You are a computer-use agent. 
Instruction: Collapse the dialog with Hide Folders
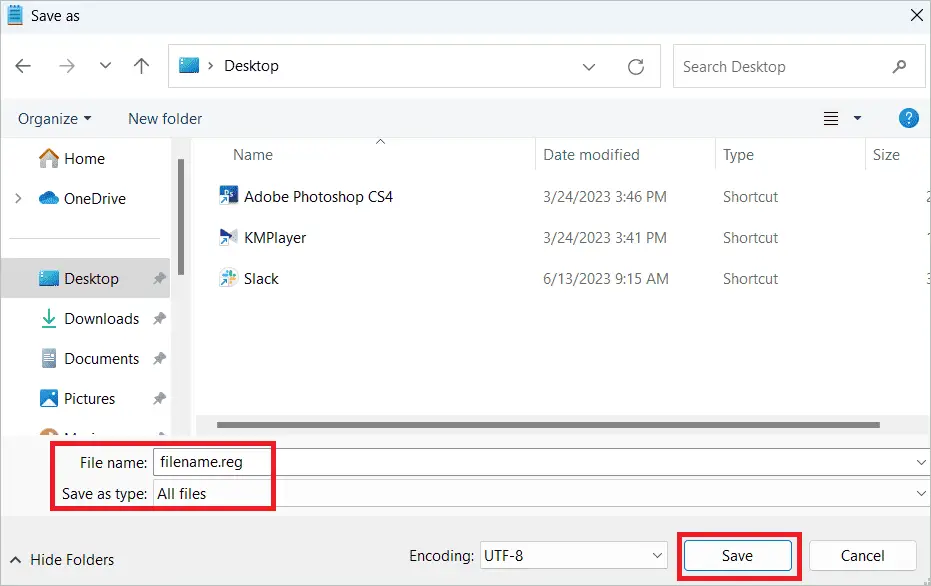(63, 560)
